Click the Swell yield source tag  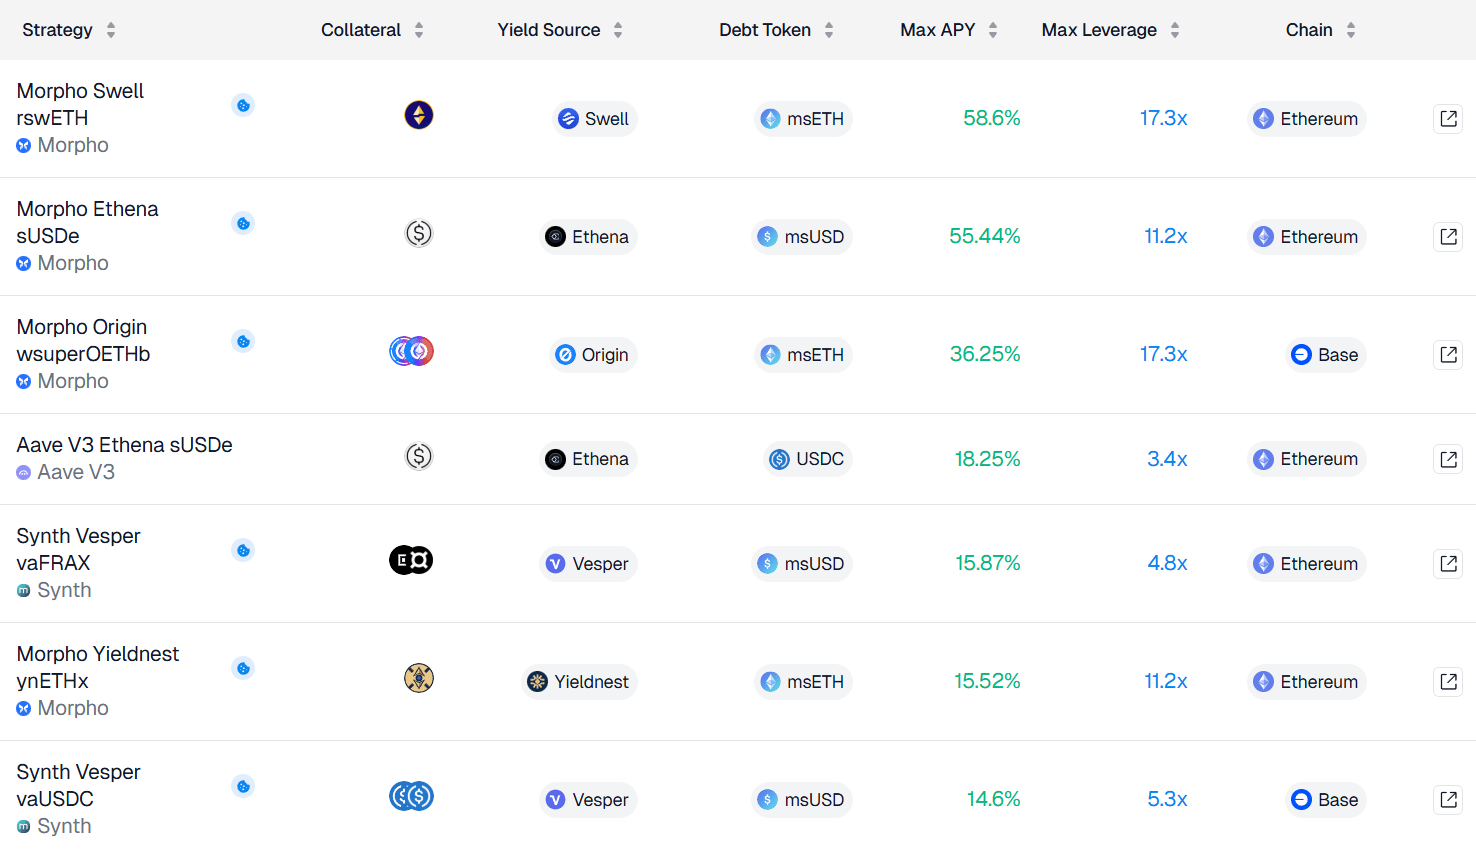point(594,119)
